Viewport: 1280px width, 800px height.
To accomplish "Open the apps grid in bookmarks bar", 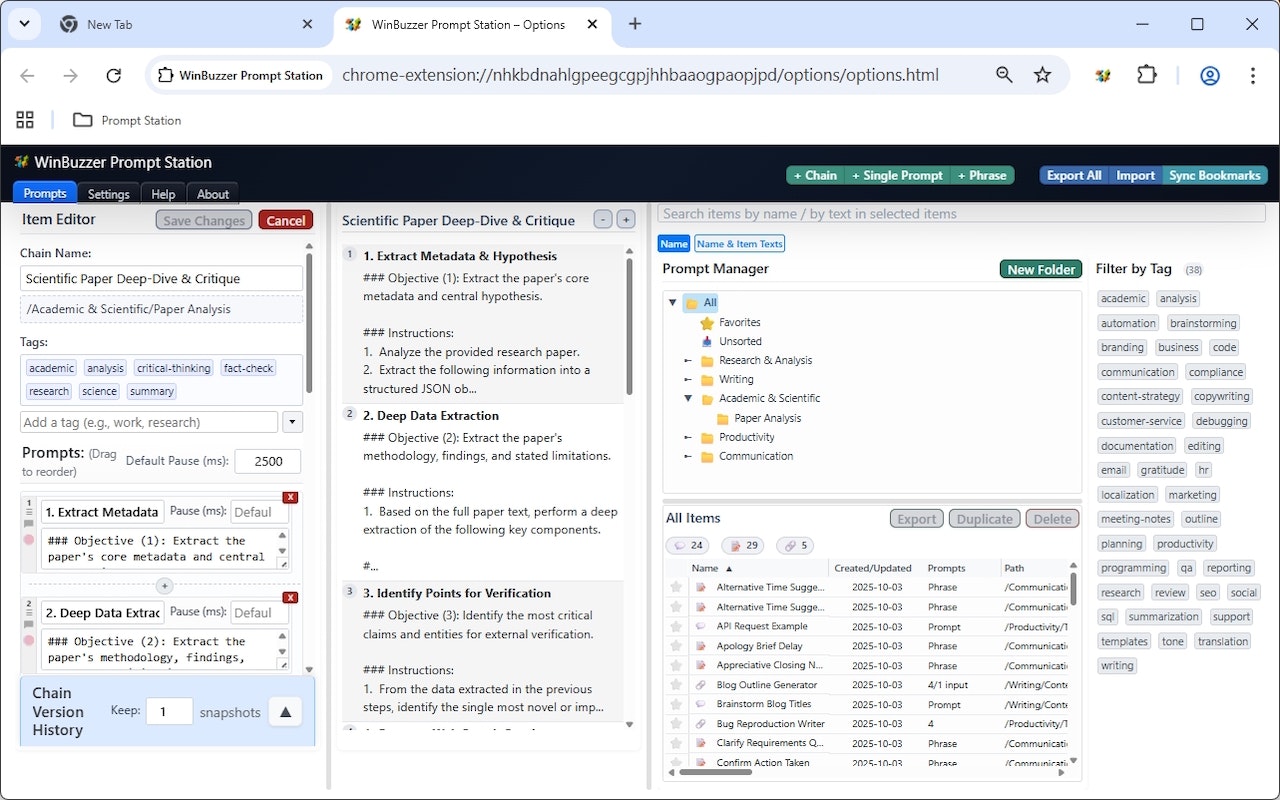I will click(x=25, y=120).
